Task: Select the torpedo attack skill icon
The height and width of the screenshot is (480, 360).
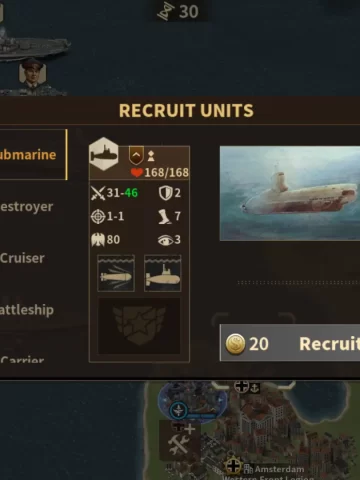Action: pyautogui.click(x=116, y=273)
